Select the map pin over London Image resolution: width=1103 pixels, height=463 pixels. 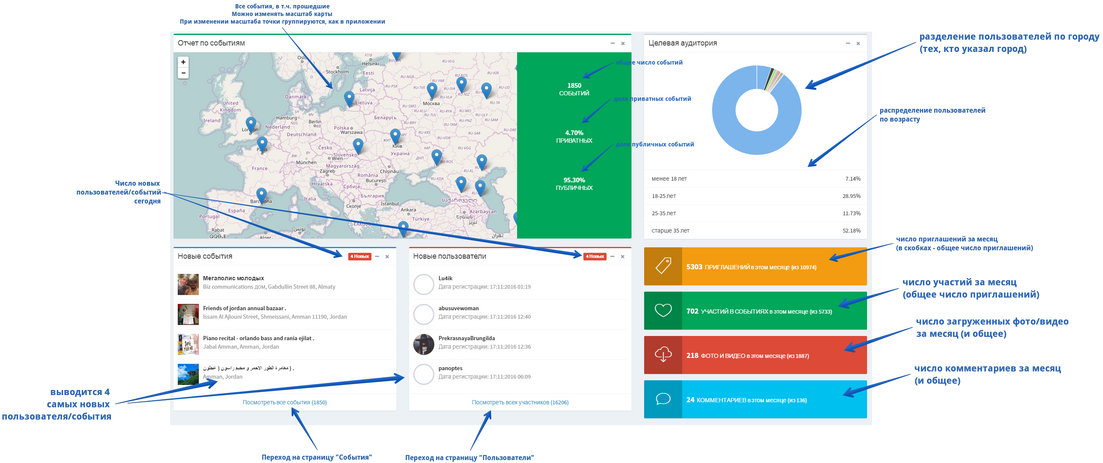(x=251, y=125)
